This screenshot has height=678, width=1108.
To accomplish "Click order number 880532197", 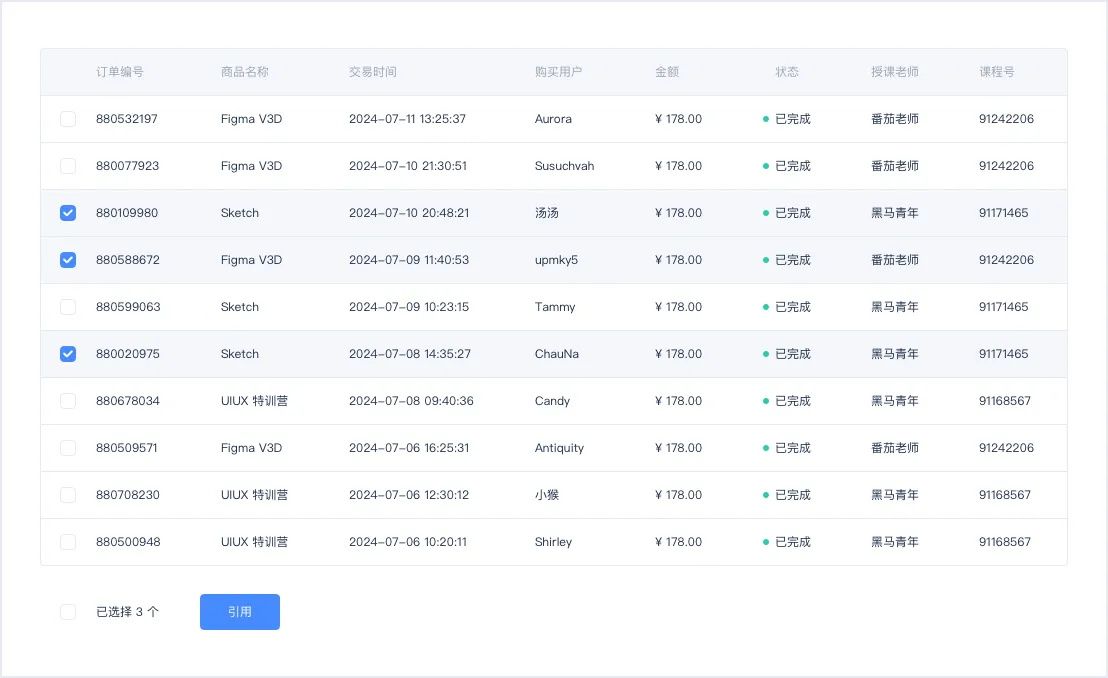I will [126, 119].
